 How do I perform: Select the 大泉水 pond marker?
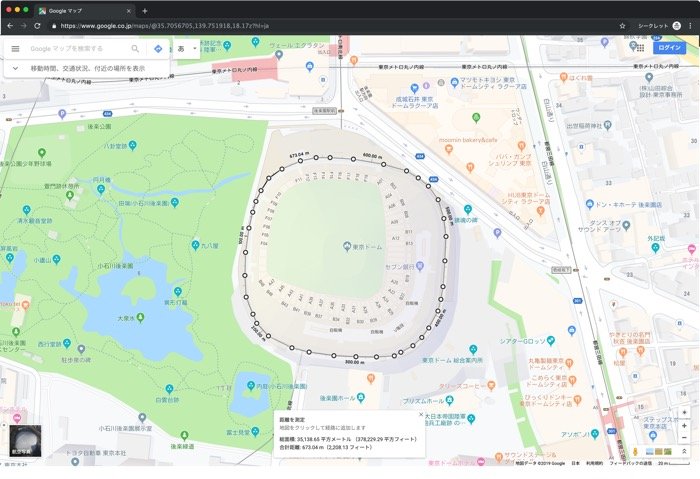tap(140, 317)
